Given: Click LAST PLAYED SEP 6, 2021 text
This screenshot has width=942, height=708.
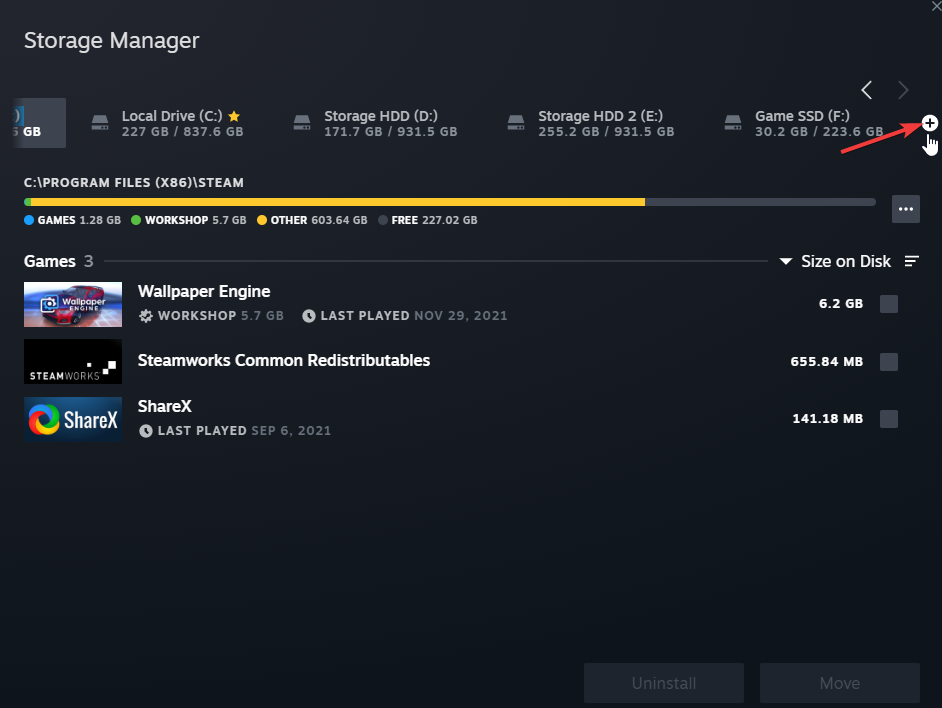Looking at the screenshot, I should tap(244, 430).
